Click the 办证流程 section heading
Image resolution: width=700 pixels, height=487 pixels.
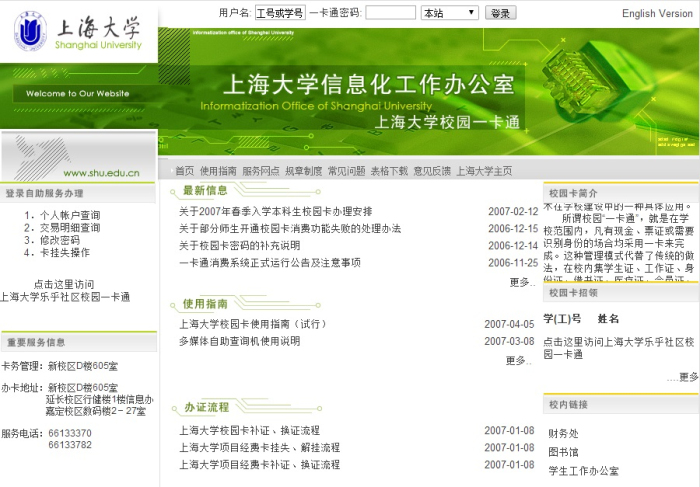207,407
